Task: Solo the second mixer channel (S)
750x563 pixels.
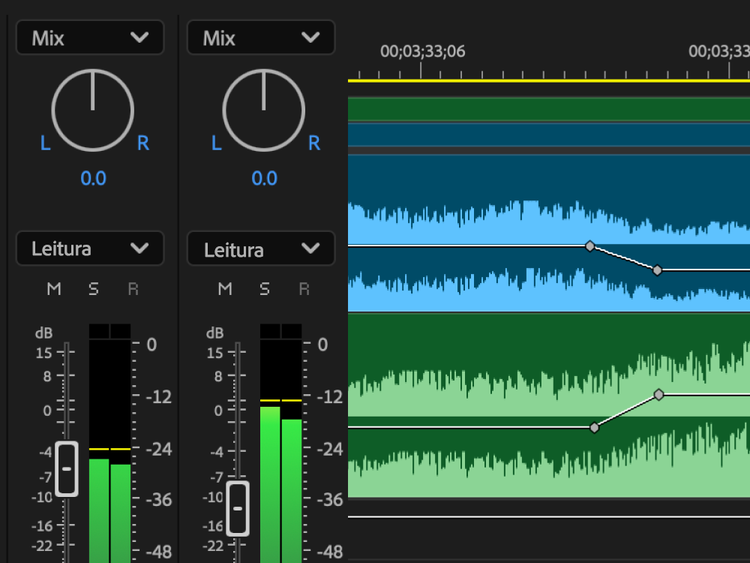Action: click(264, 289)
